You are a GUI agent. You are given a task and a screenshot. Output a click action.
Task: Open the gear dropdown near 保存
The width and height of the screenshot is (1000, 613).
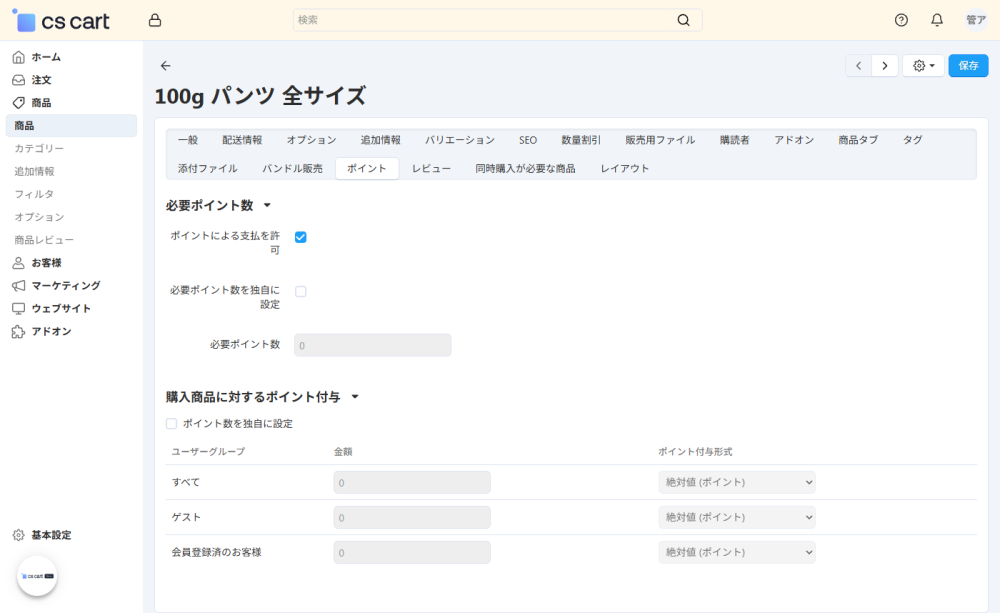pyautogui.click(x=922, y=65)
